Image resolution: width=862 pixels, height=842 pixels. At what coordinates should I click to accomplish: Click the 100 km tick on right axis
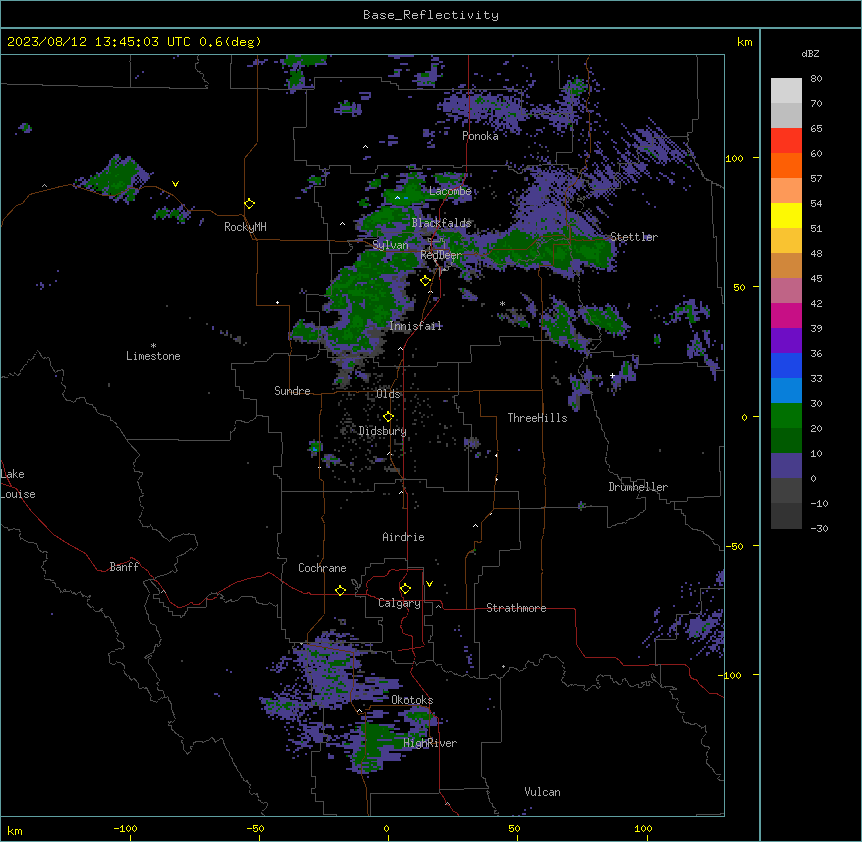734,158
